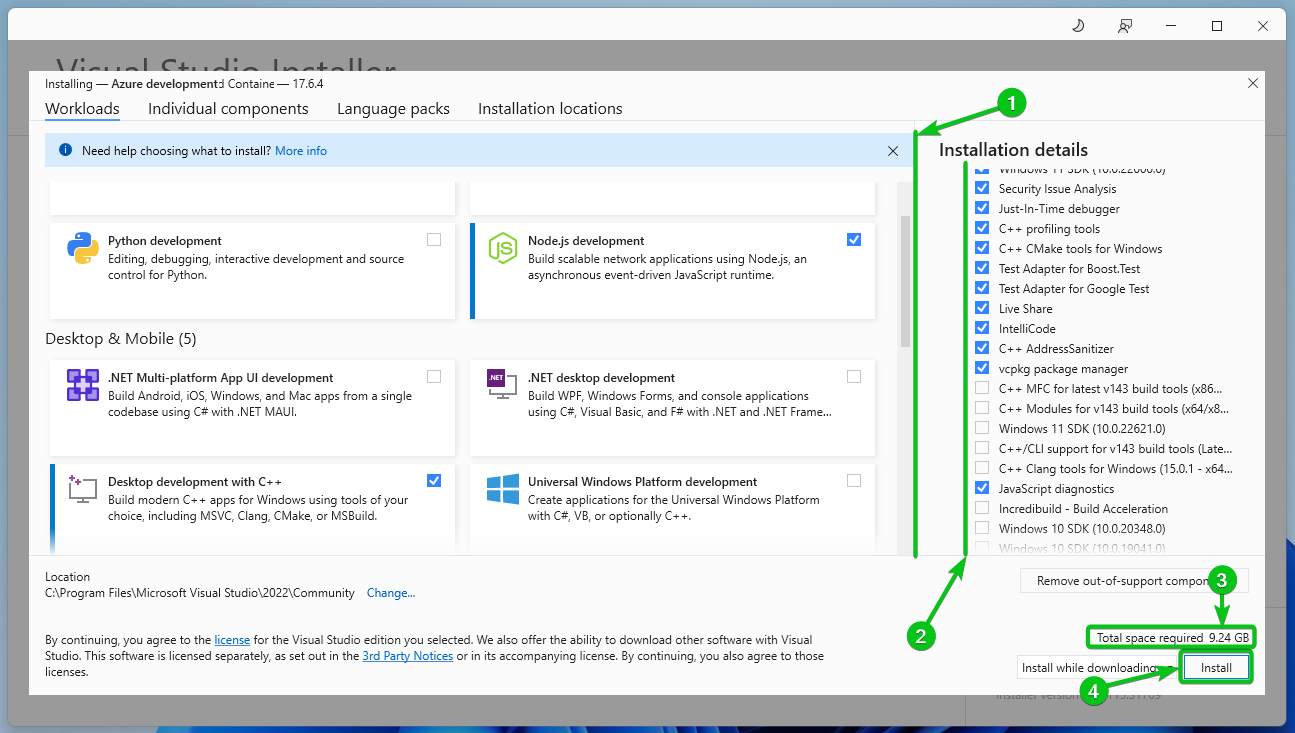Enable the Python development workload checkbox

(433, 239)
